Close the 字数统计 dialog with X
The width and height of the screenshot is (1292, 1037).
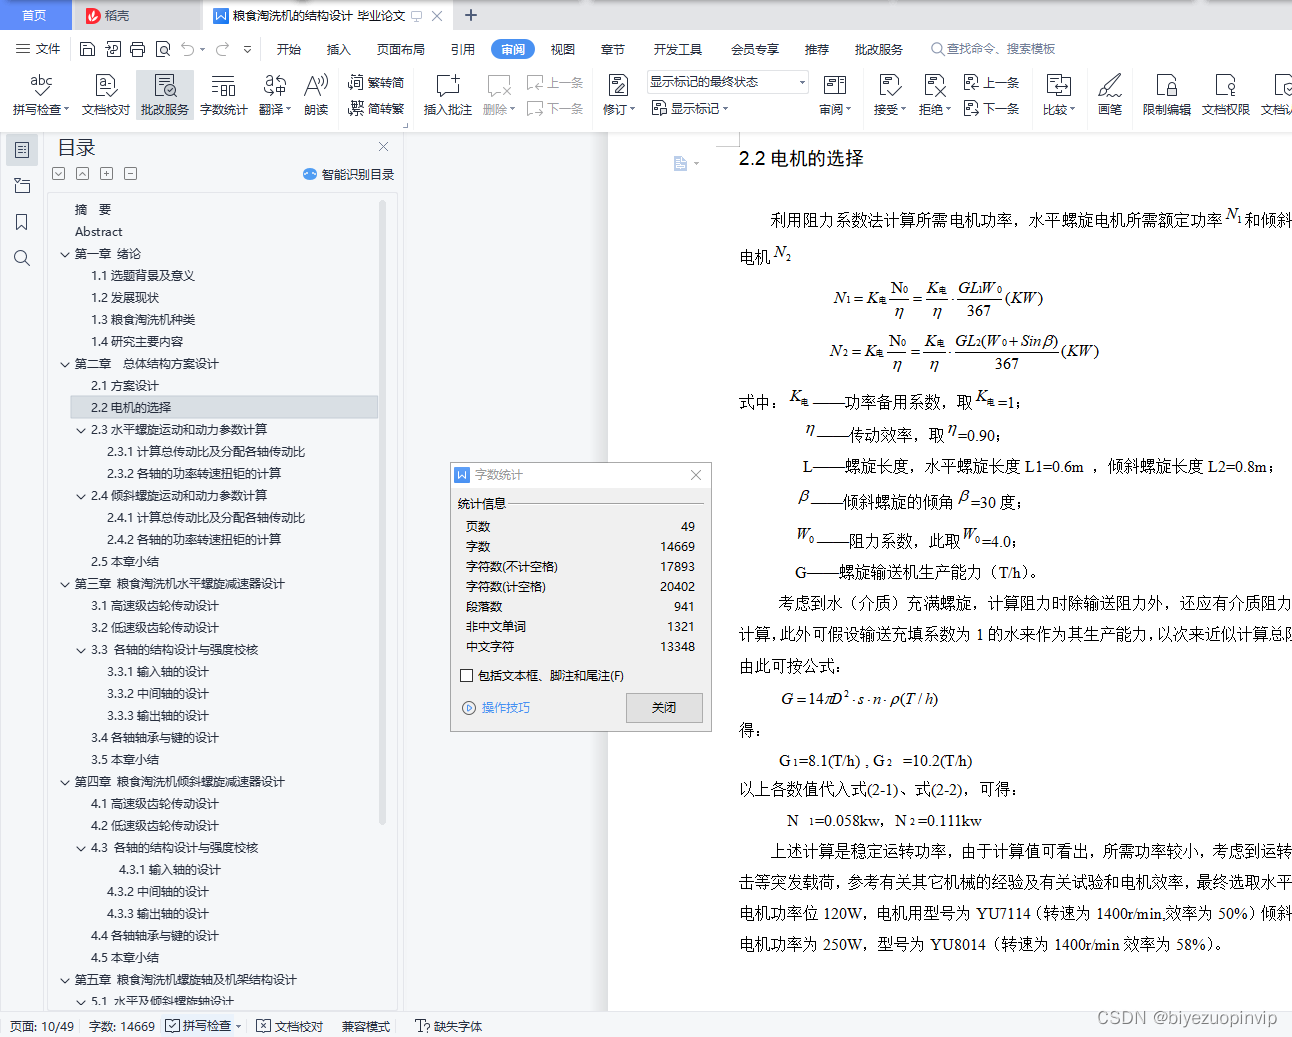click(696, 474)
